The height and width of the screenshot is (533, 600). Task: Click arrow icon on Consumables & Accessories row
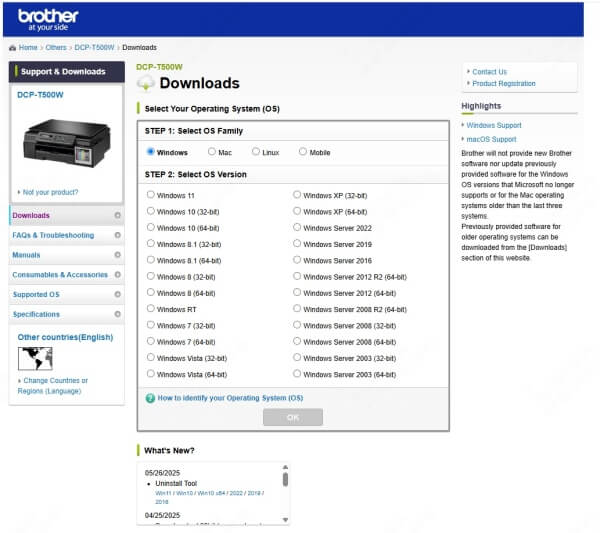[x=117, y=275]
